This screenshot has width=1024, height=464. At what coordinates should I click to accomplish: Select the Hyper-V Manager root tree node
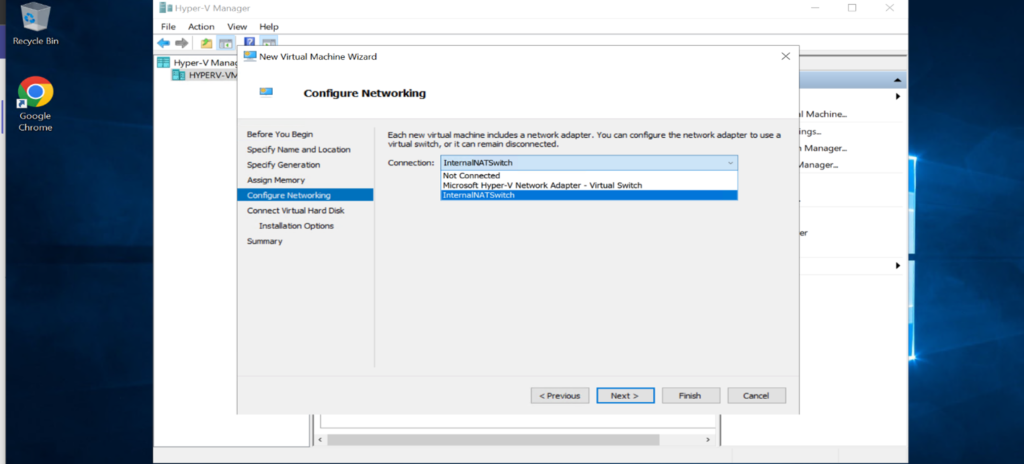point(199,63)
